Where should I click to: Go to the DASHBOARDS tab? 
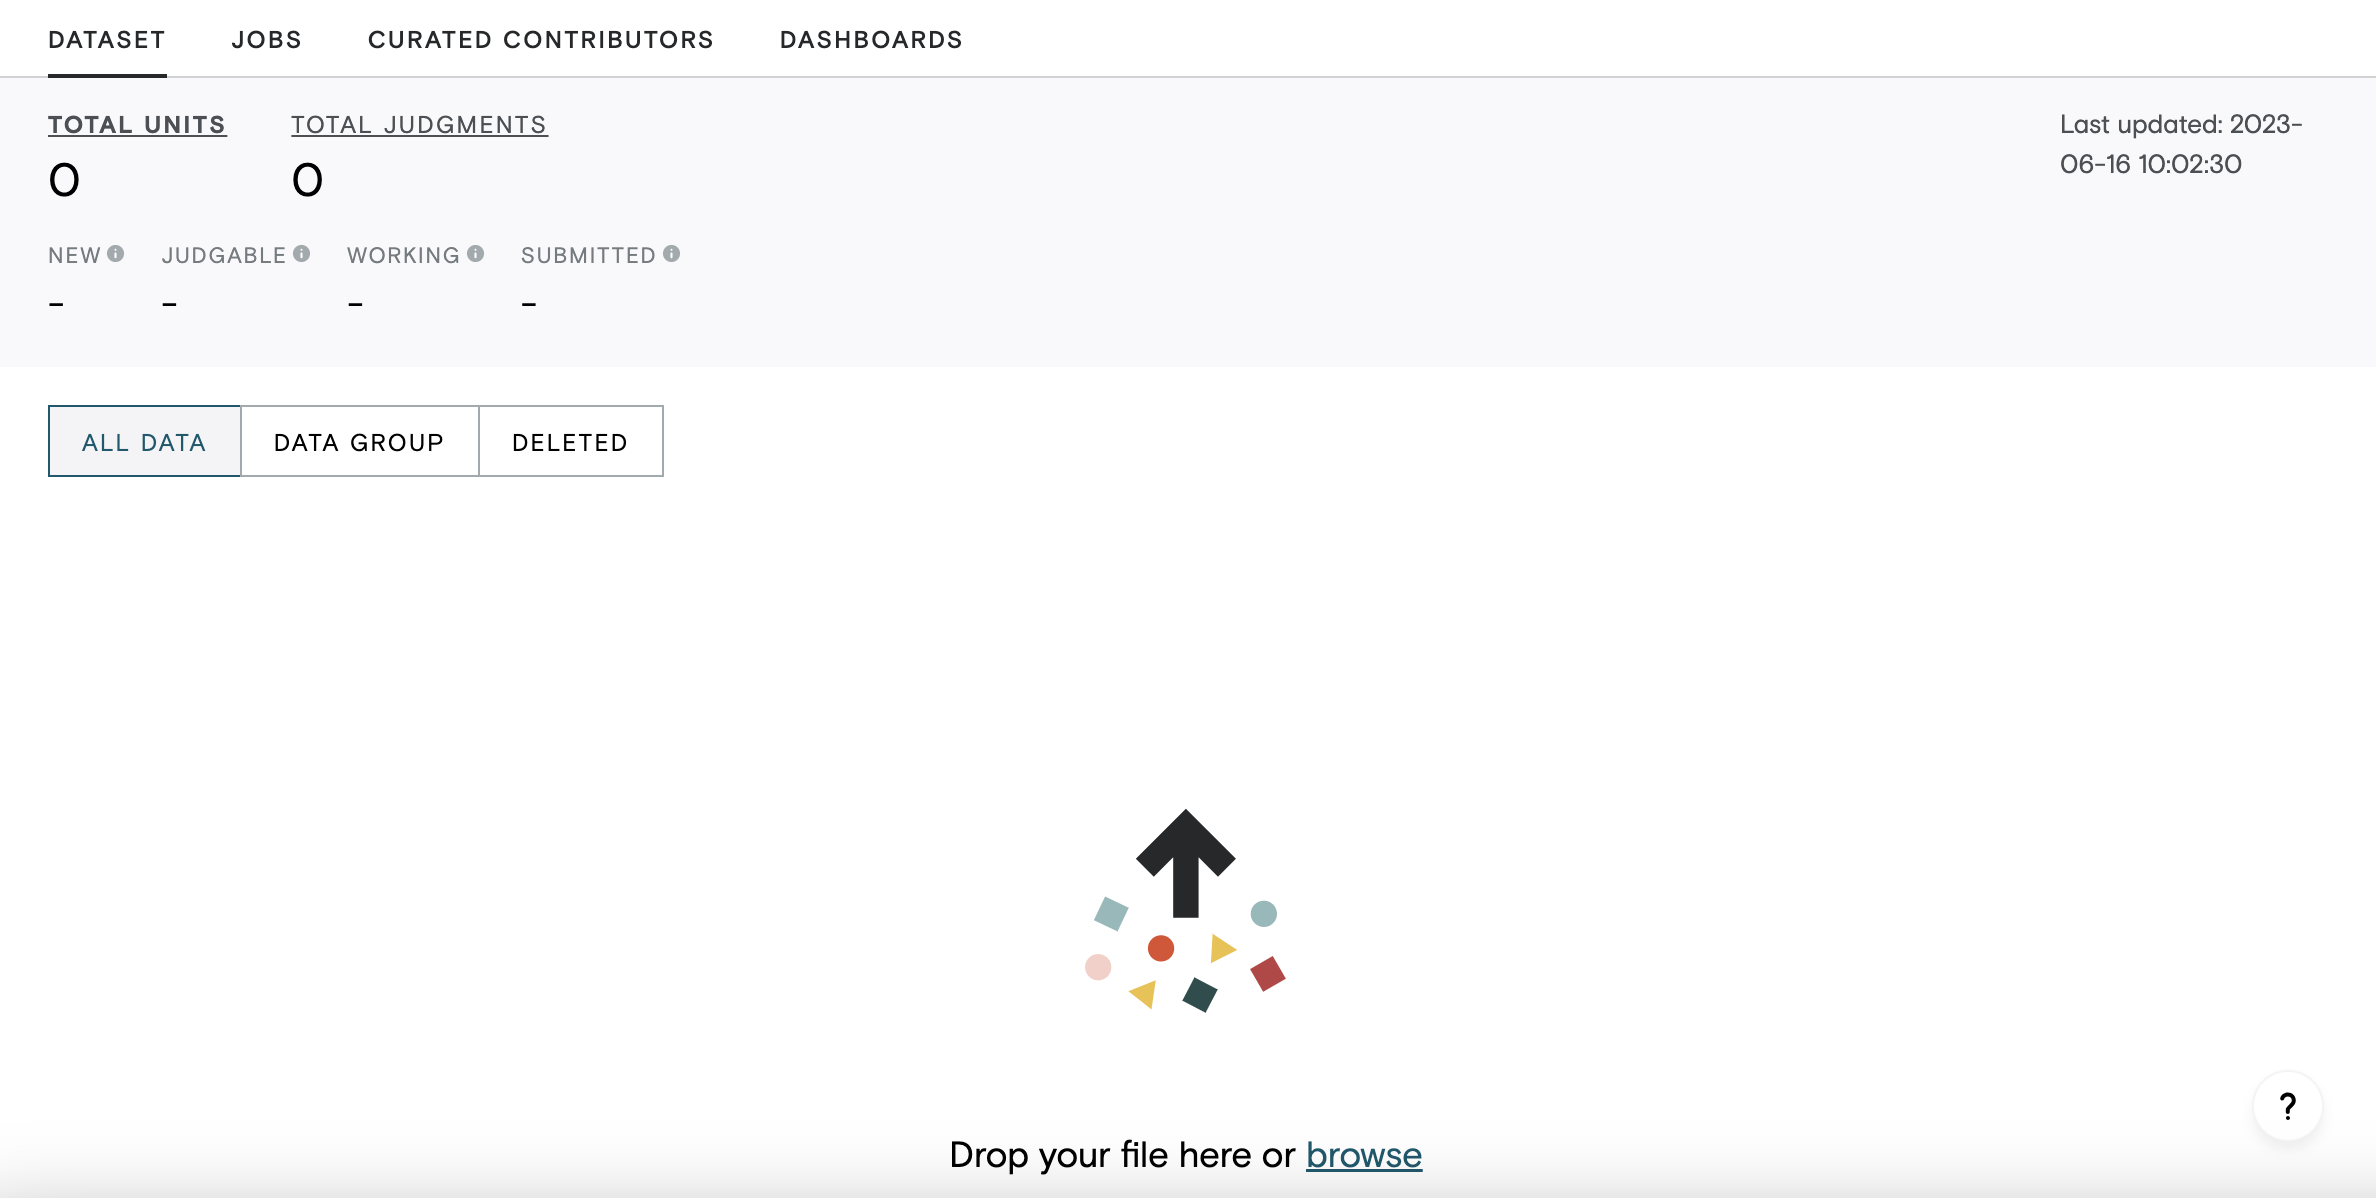pos(871,40)
